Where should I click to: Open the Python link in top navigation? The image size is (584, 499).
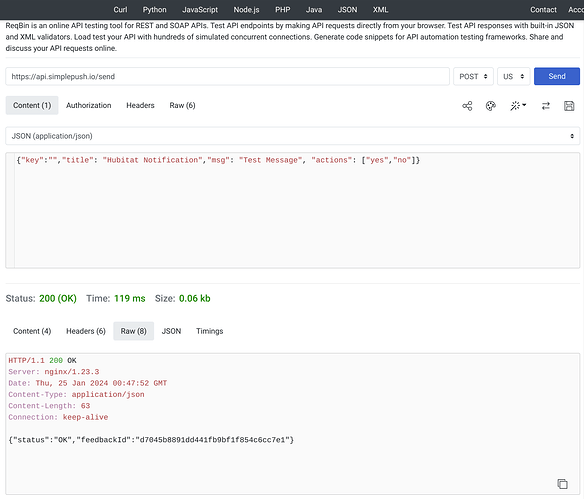[154, 10]
